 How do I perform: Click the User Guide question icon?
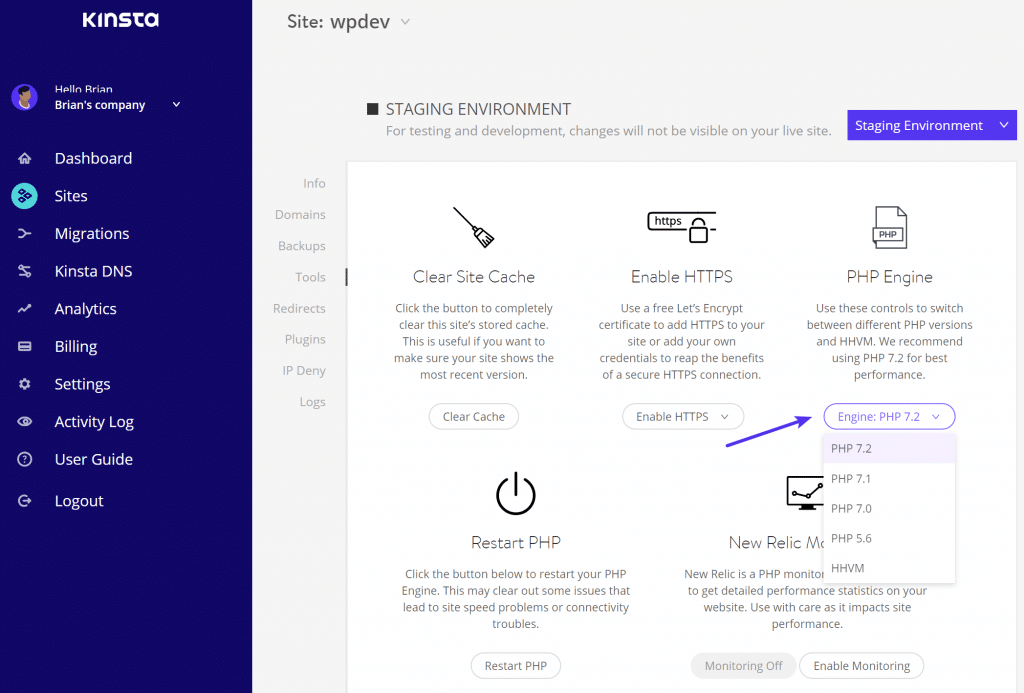(x=25, y=459)
